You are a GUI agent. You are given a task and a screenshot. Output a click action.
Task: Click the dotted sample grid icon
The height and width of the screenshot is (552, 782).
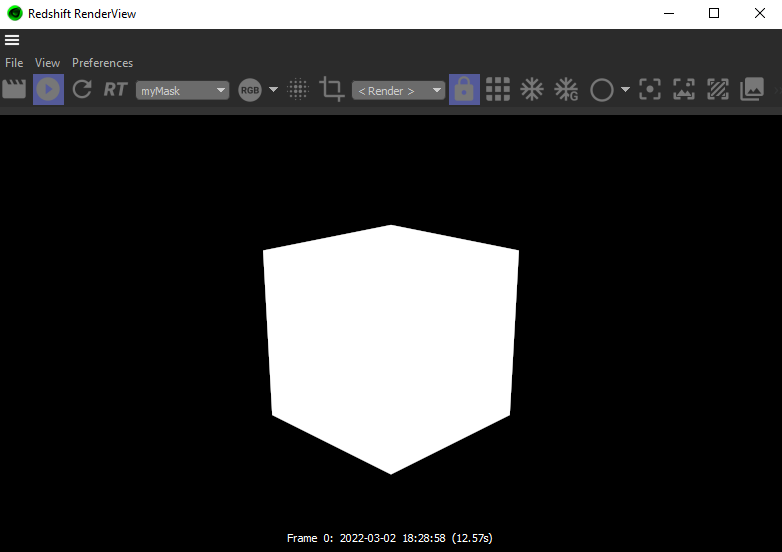298,90
